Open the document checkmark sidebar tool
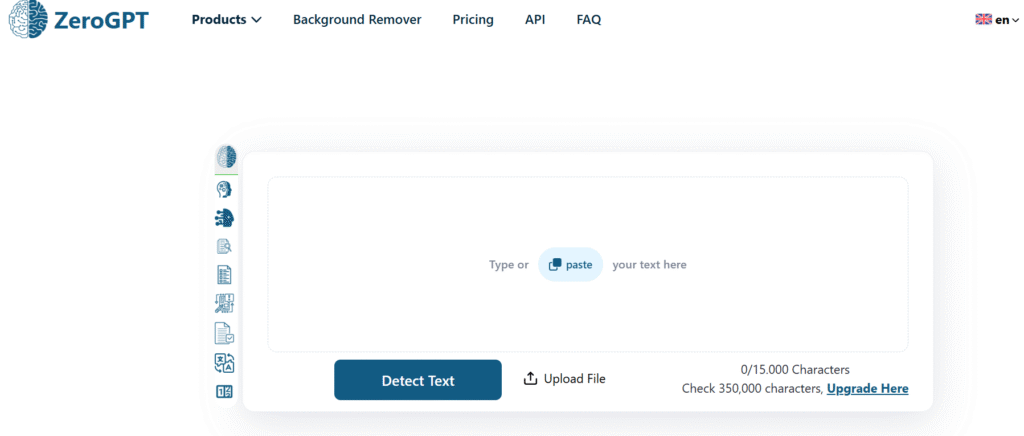The height and width of the screenshot is (436, 1024). click(x=225, y=334)
